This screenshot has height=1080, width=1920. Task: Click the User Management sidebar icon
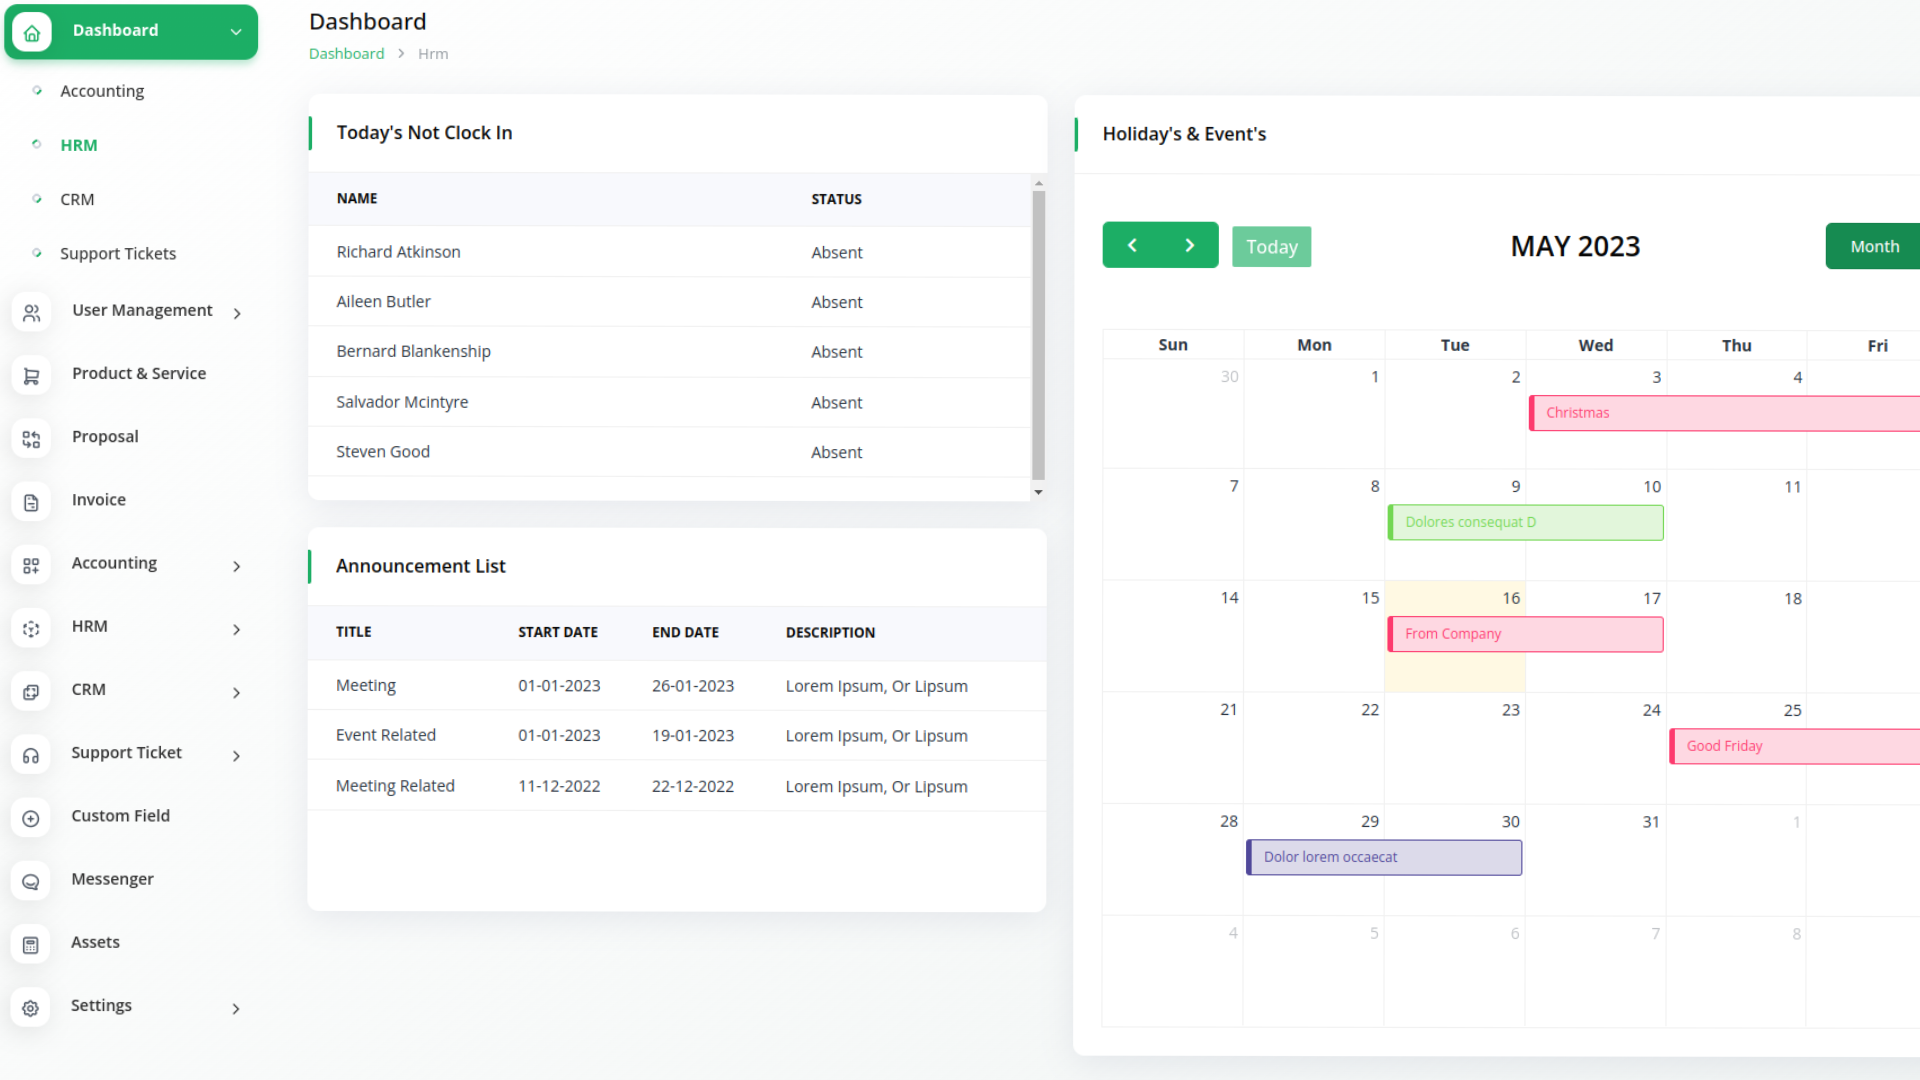pyautogui.click(x=32, y=311)
